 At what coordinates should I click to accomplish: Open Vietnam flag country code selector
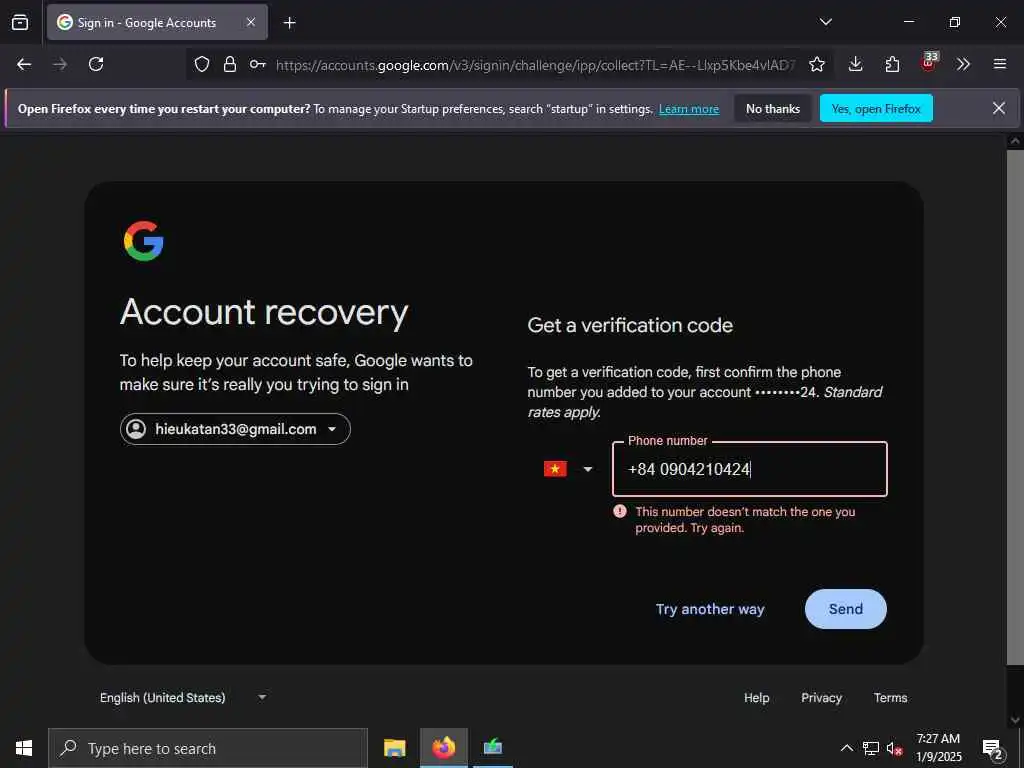coord(568,469)
